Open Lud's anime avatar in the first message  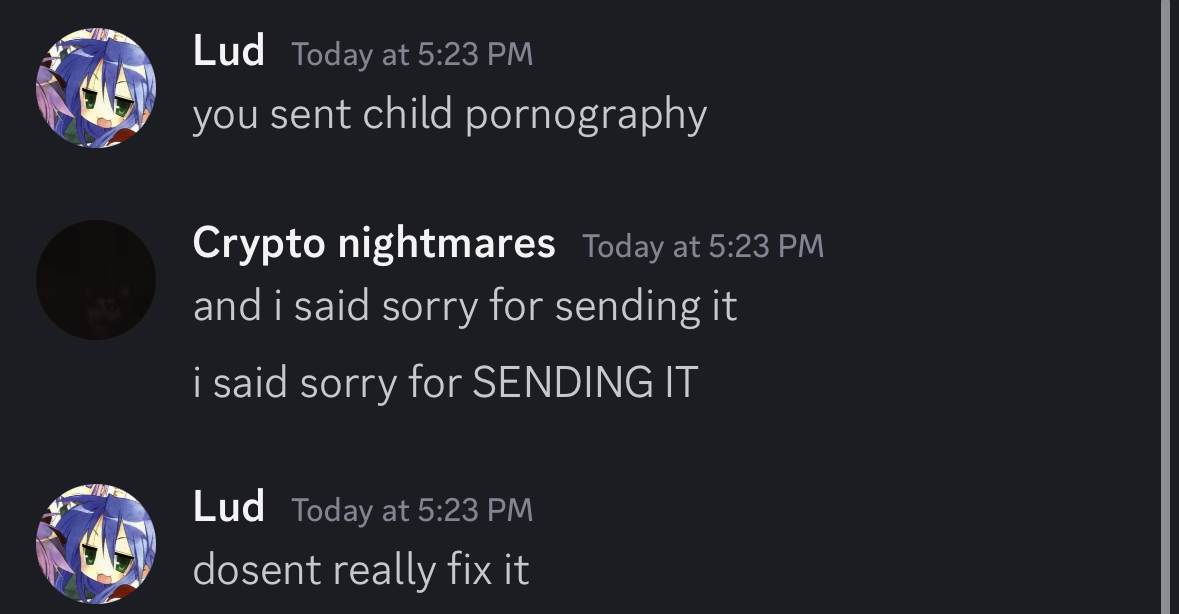click(x=96, y=88)
